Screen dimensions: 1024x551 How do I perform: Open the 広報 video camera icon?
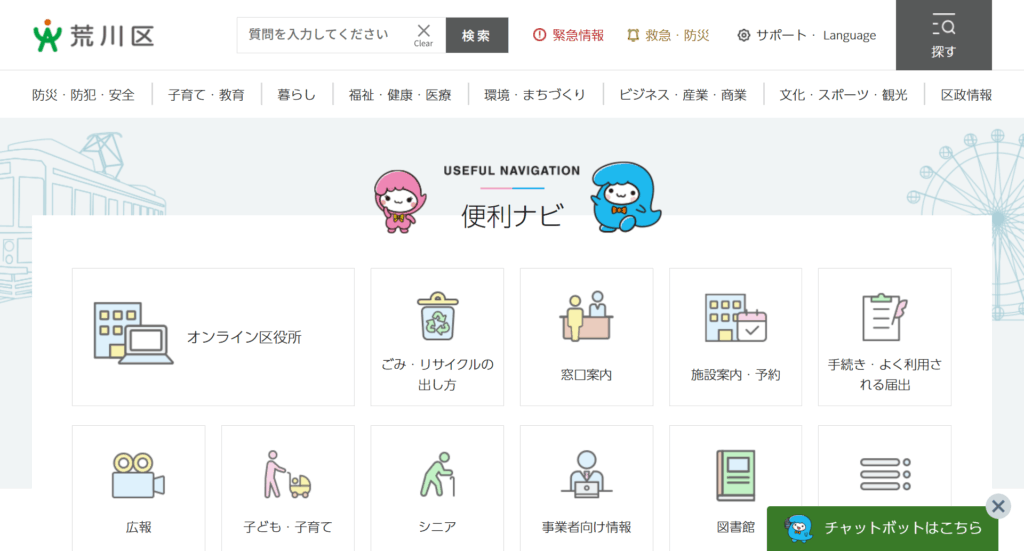138,475
